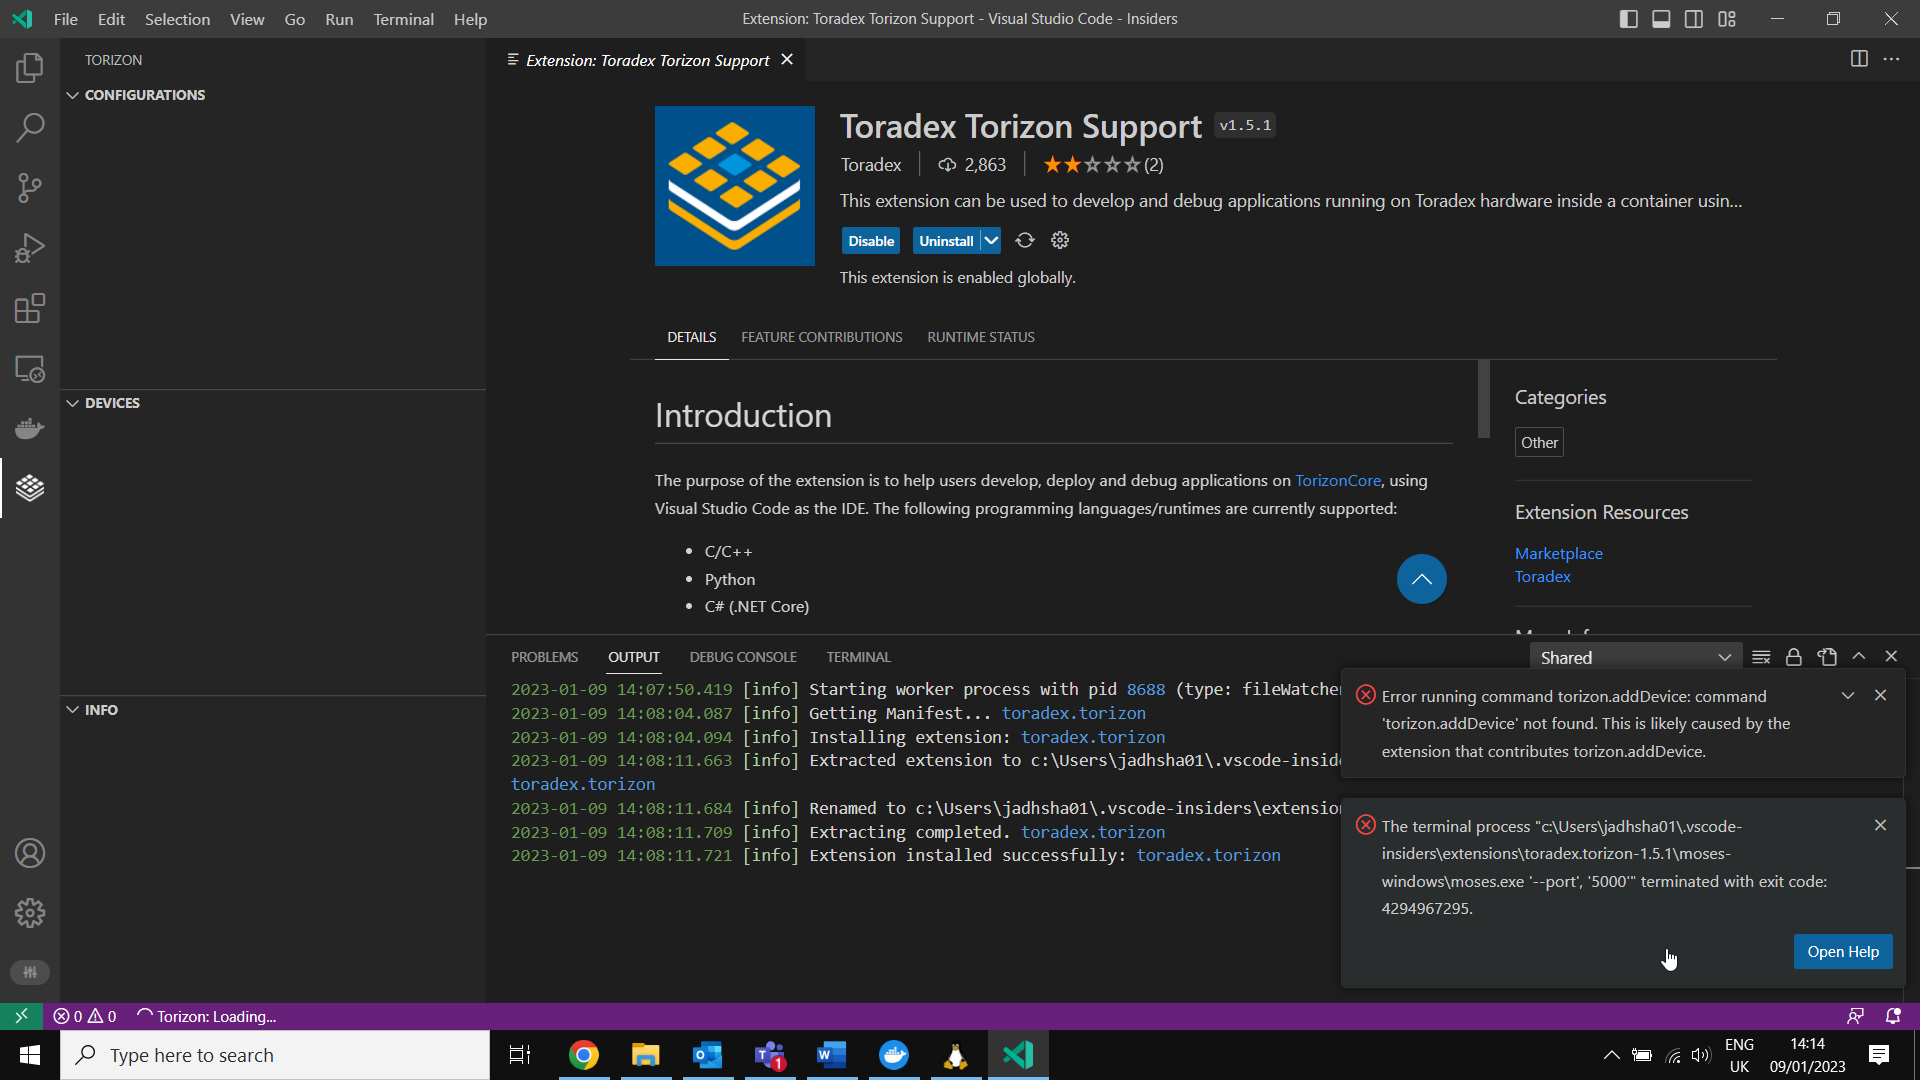The height and width of the screenshot is (1080, 1920).
Task: Open the Shared output channel dropdown
Action: tap(1635, 657)
